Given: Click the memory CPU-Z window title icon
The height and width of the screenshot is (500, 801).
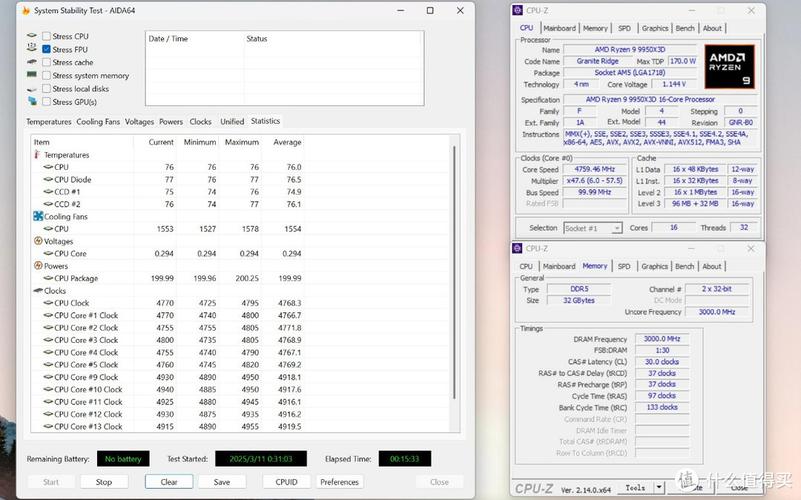Looking at the screenshot, I should 518,248.
